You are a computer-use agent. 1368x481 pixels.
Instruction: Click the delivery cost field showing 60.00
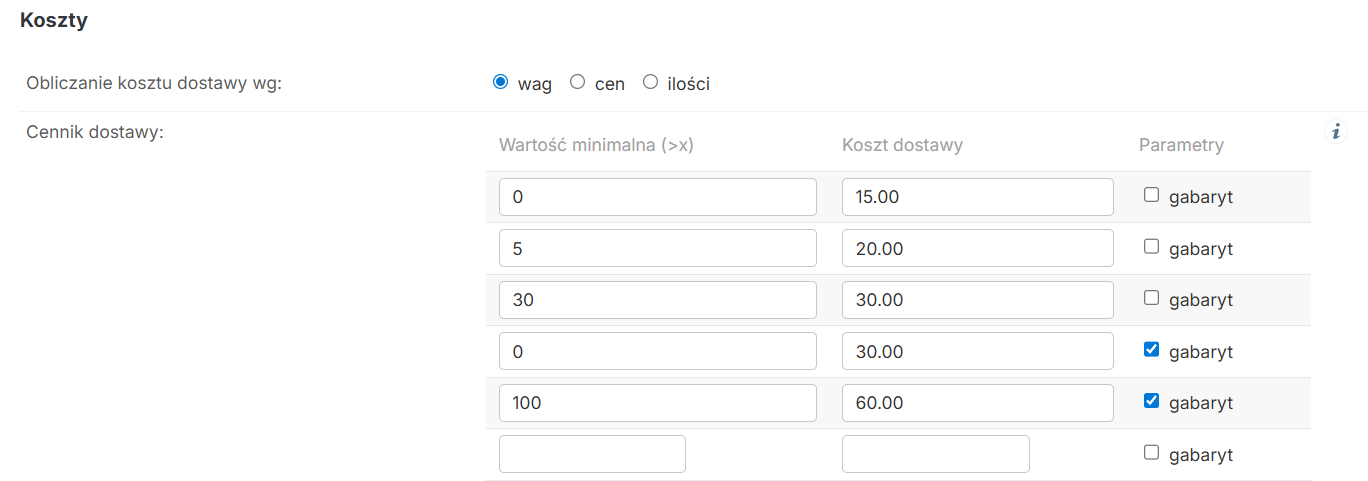pos(978,403)
